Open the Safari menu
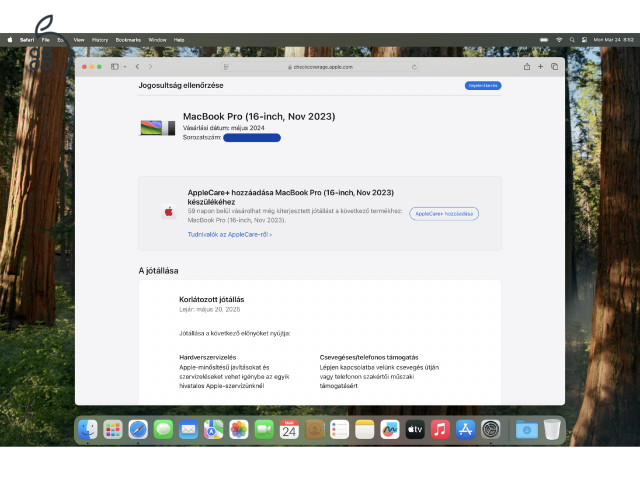 (27, 40)
